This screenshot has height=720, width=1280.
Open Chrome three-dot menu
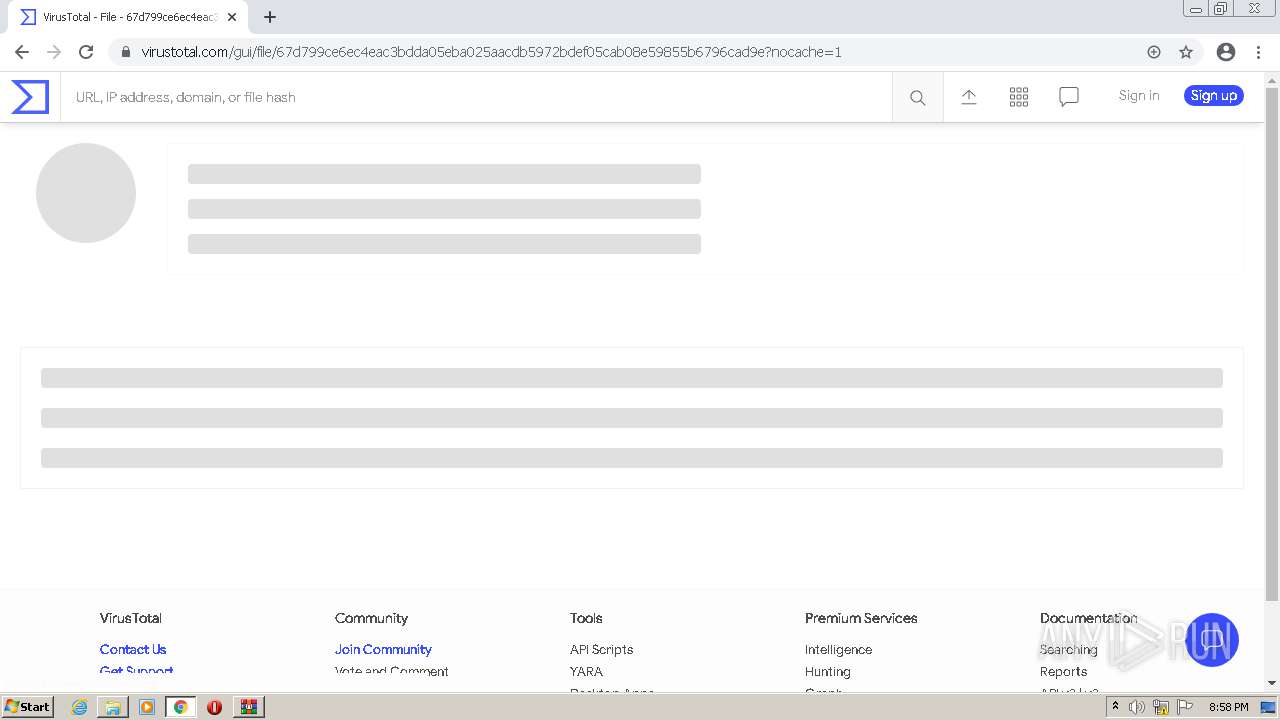pos(1258,52)
